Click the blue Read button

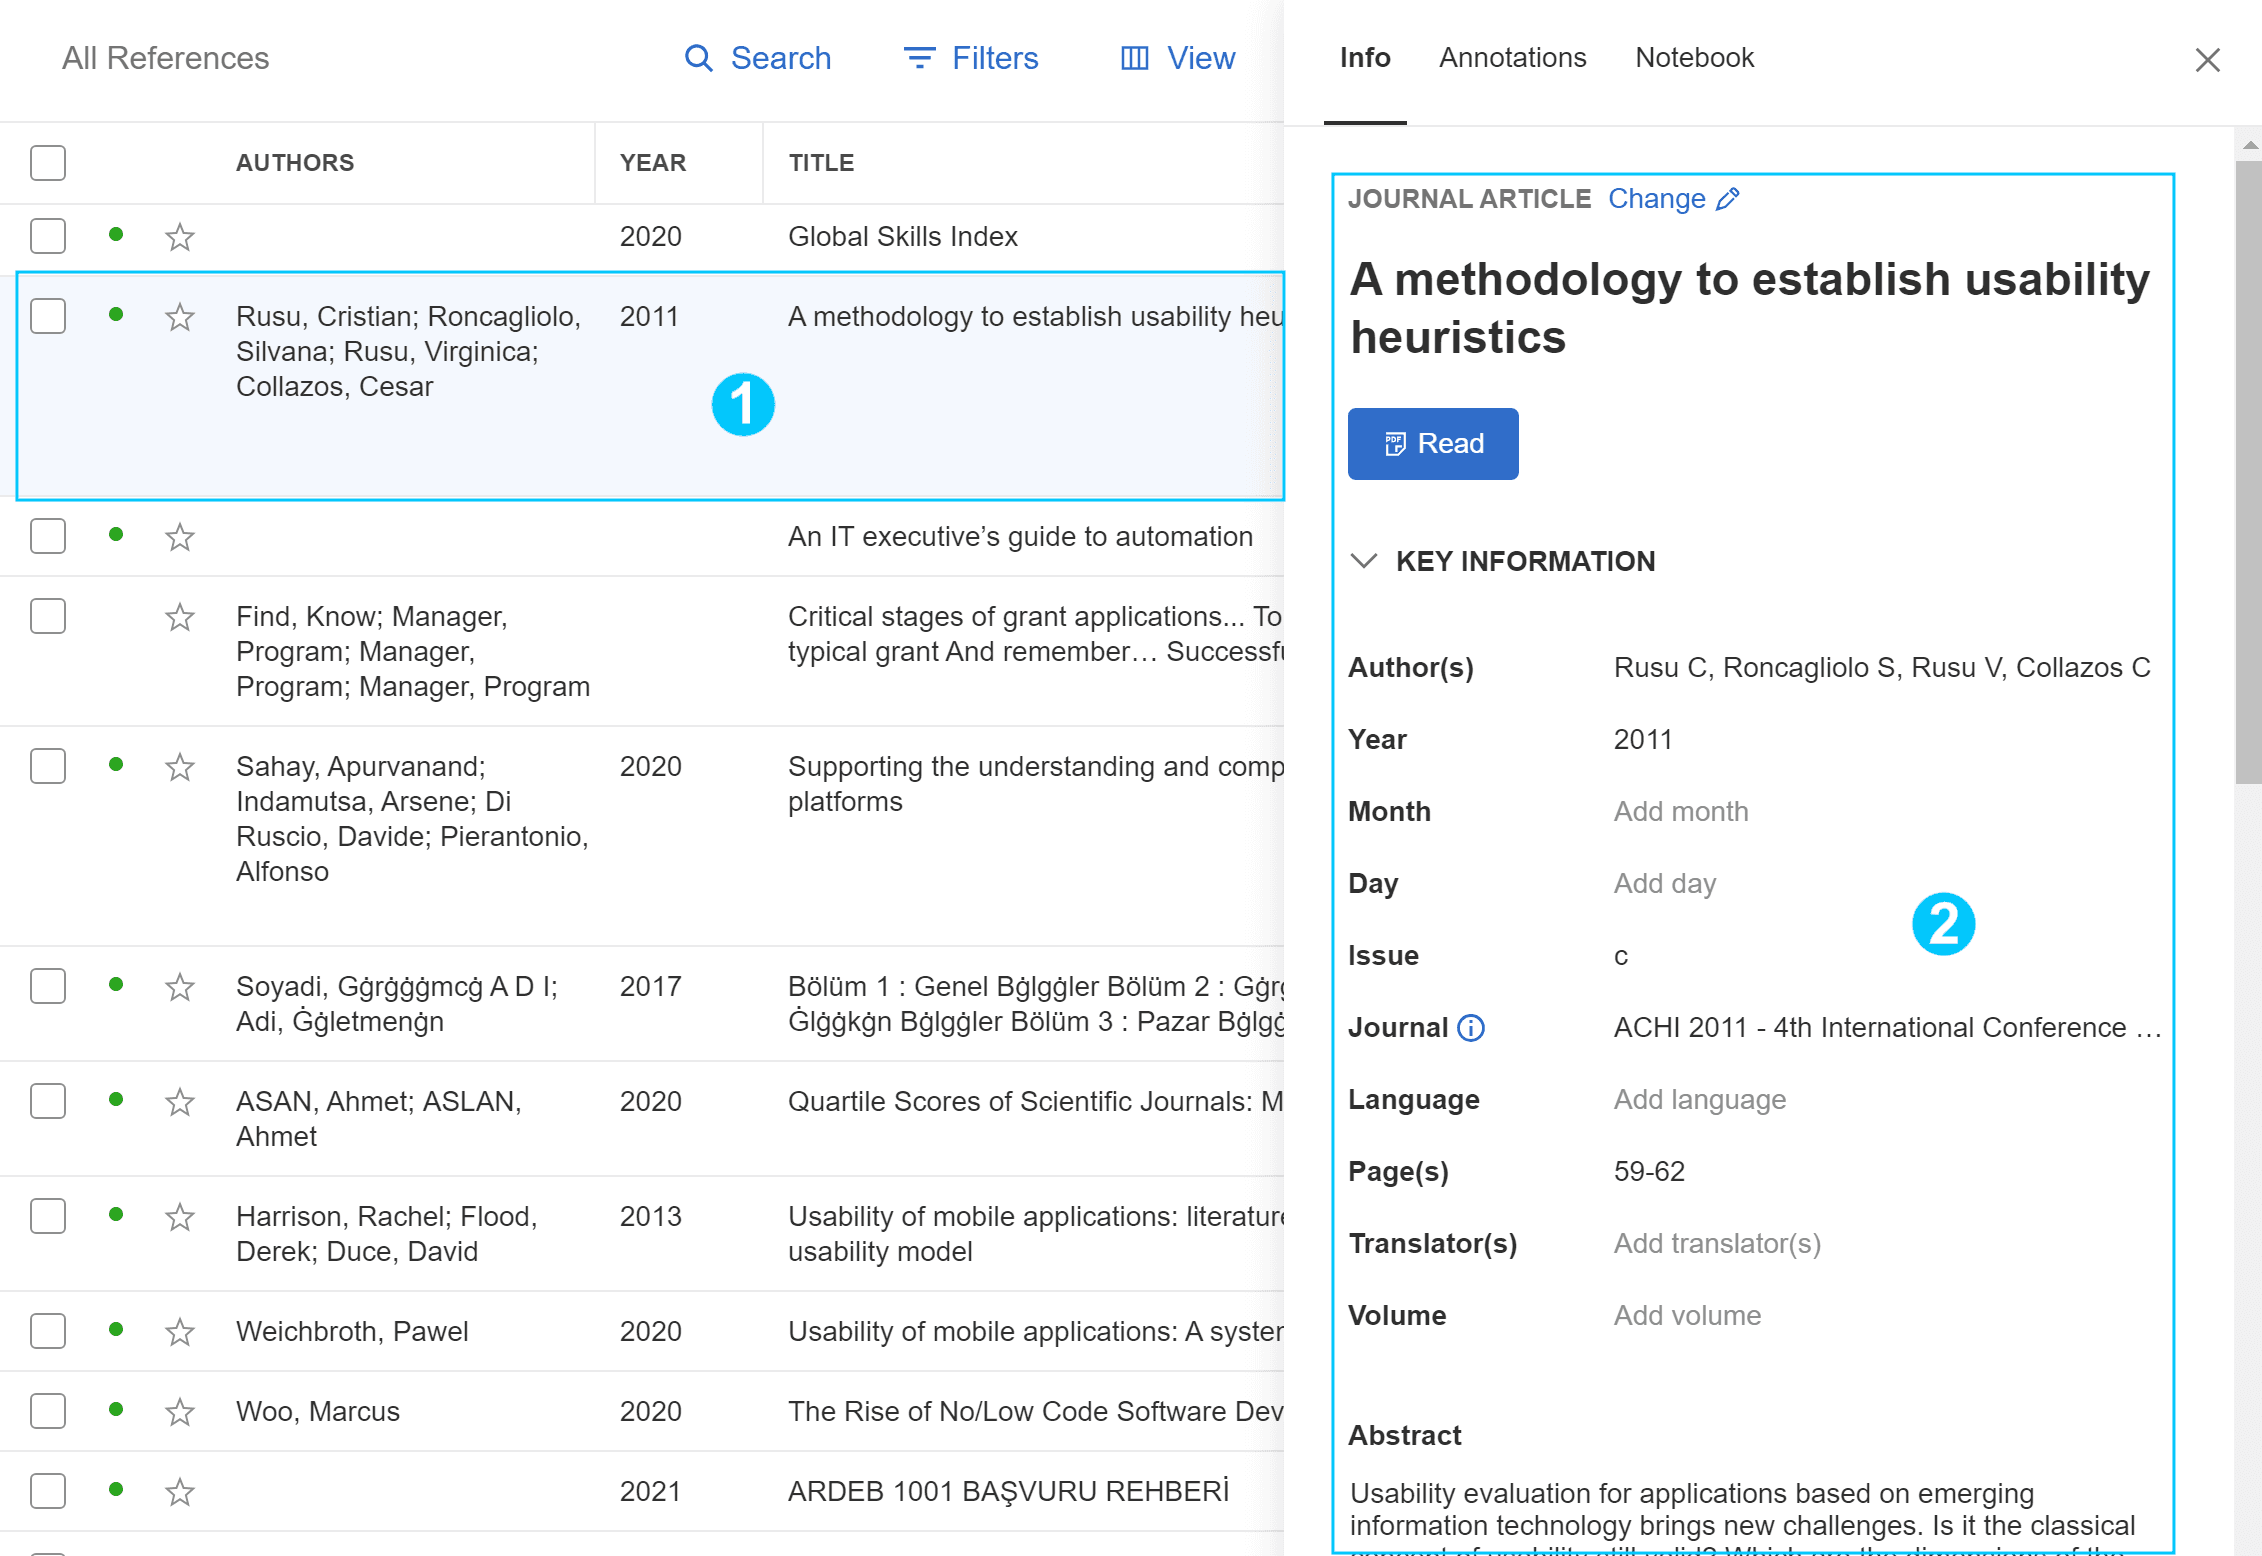(1433, 444)
